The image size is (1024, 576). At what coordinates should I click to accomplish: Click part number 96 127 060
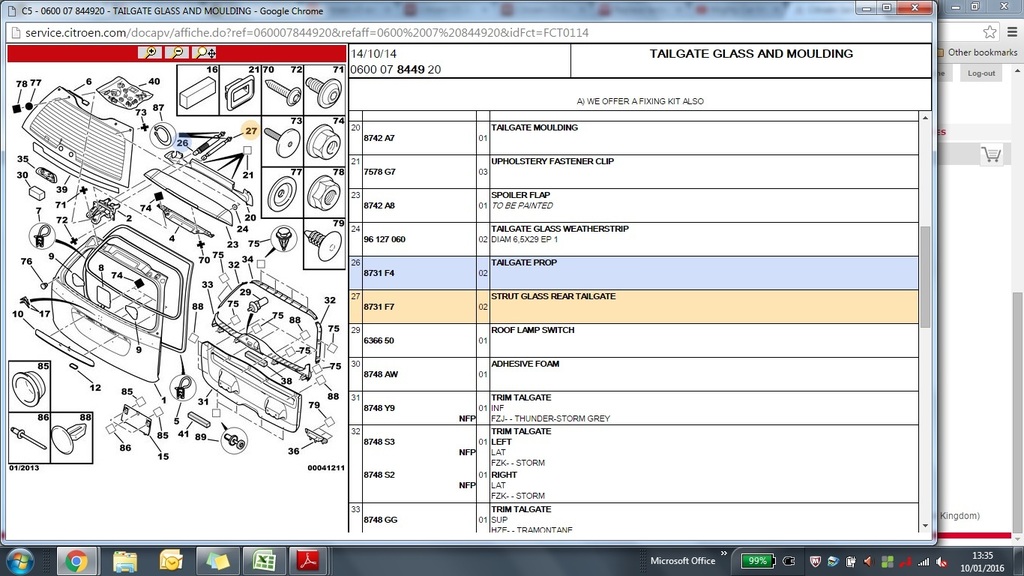pyautogui.click(x=385, y=239)
